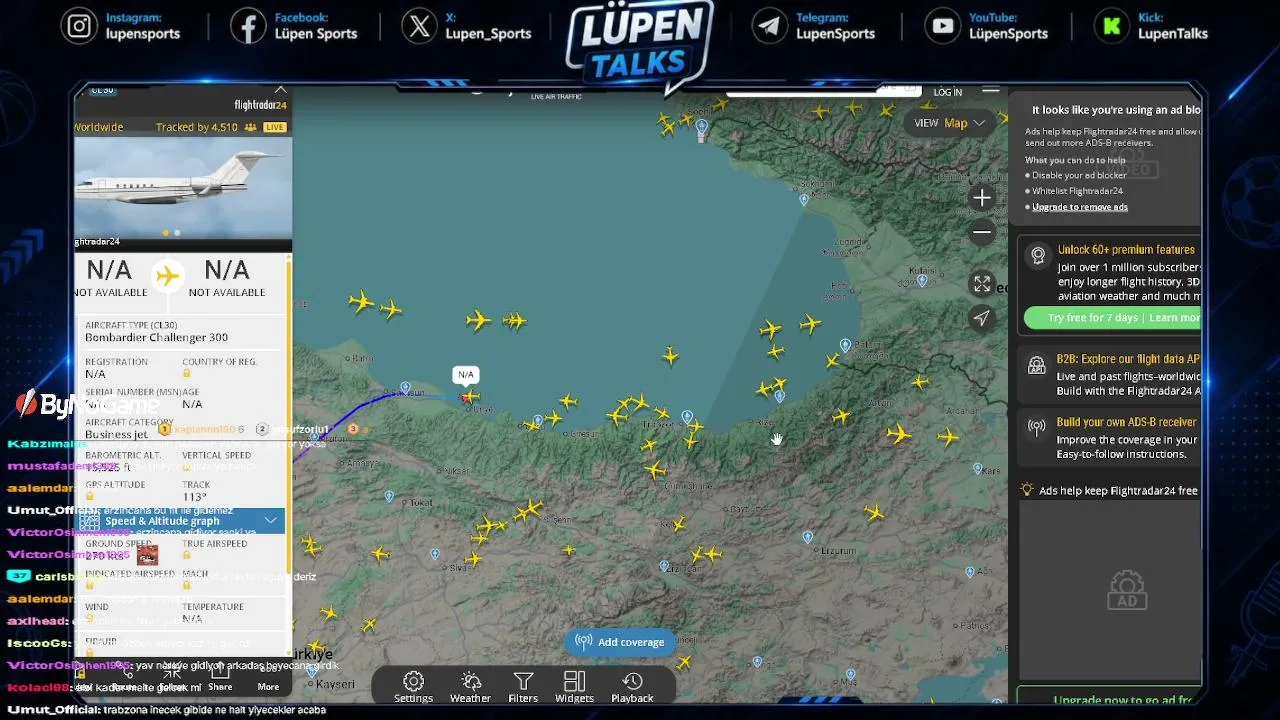Click the Unlock 60+ premium features heading
1280x720 pixels.
coord(1126,250)
